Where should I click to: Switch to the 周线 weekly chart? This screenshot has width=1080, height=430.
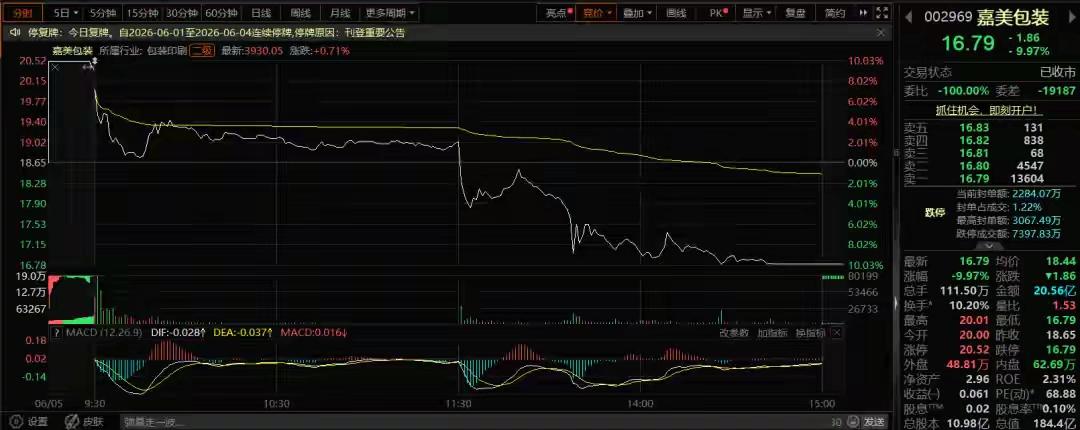300,12
